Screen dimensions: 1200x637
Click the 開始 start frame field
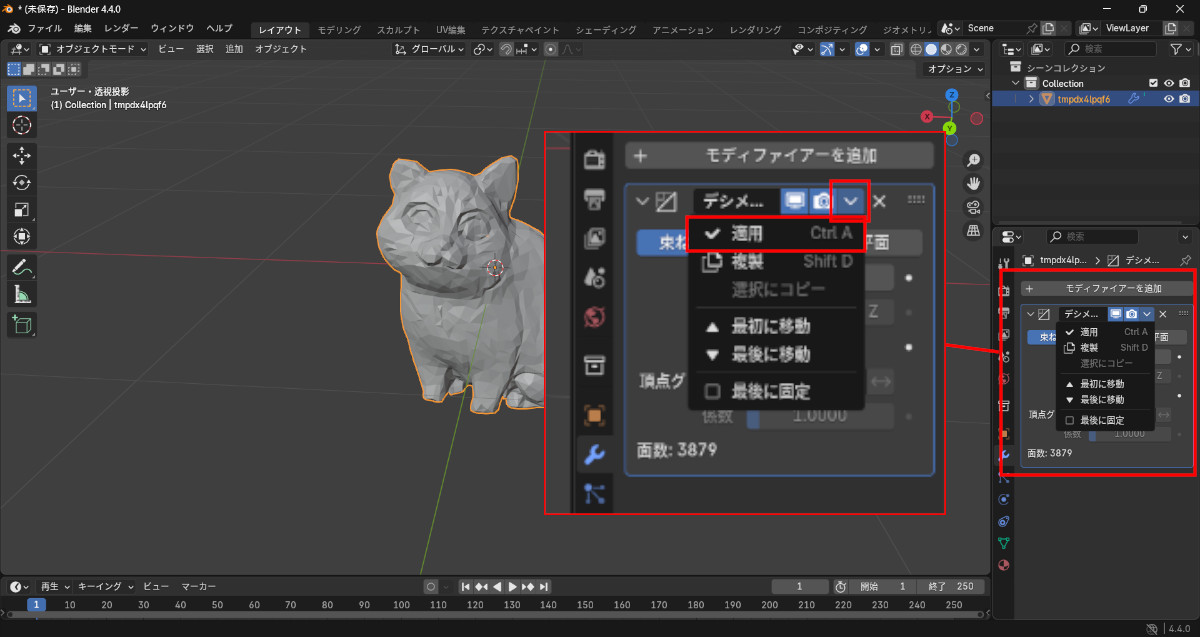[x=882, y=586]
